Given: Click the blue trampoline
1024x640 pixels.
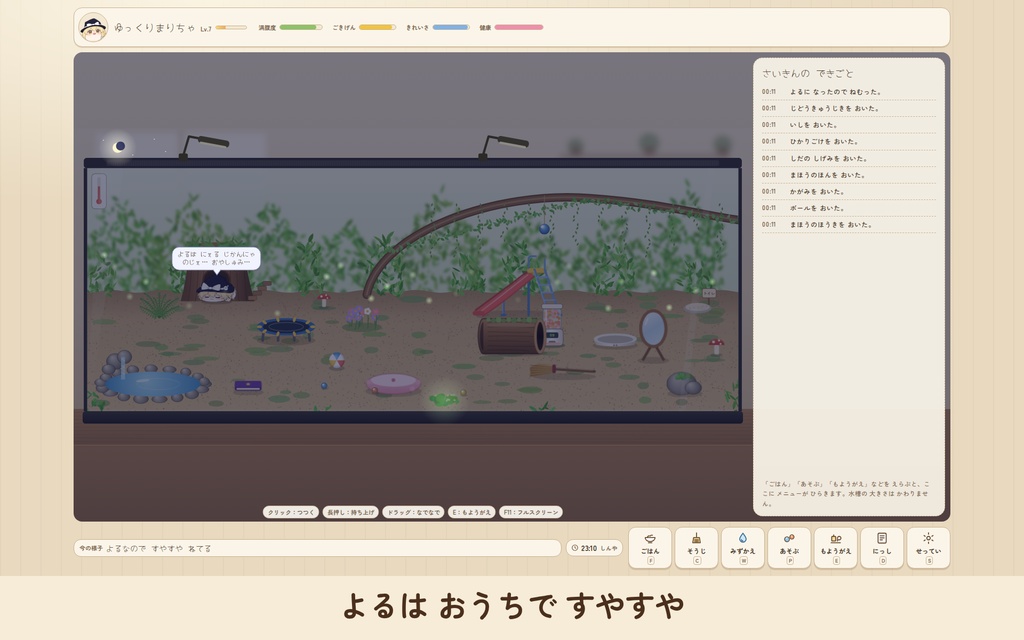Looking at the screenshot, I should click(285, 328).
